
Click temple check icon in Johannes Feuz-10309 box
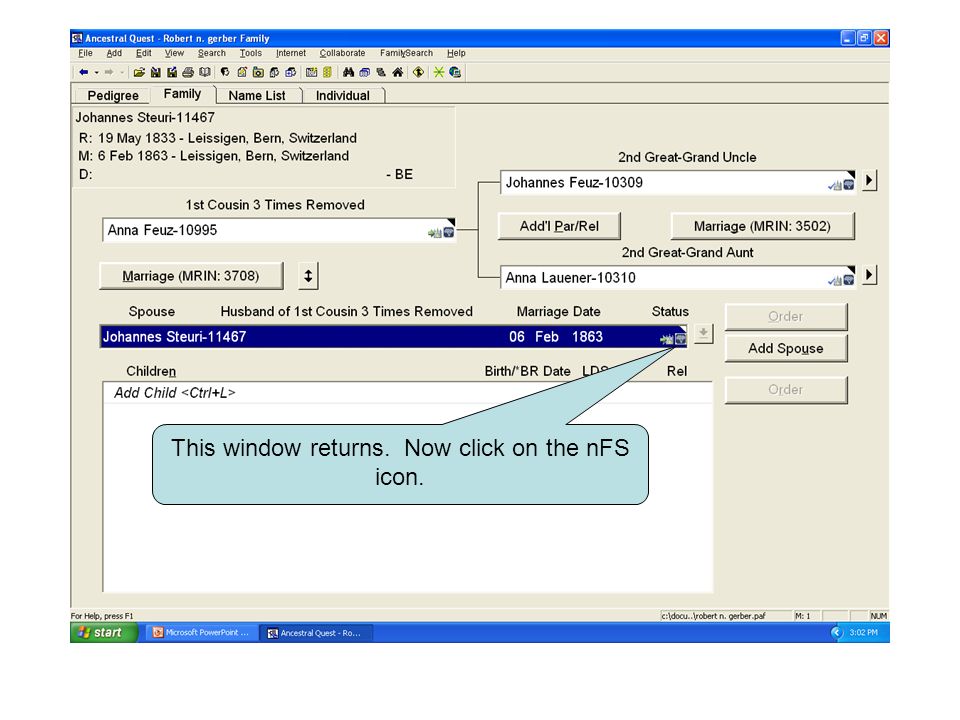coord(834,185)
